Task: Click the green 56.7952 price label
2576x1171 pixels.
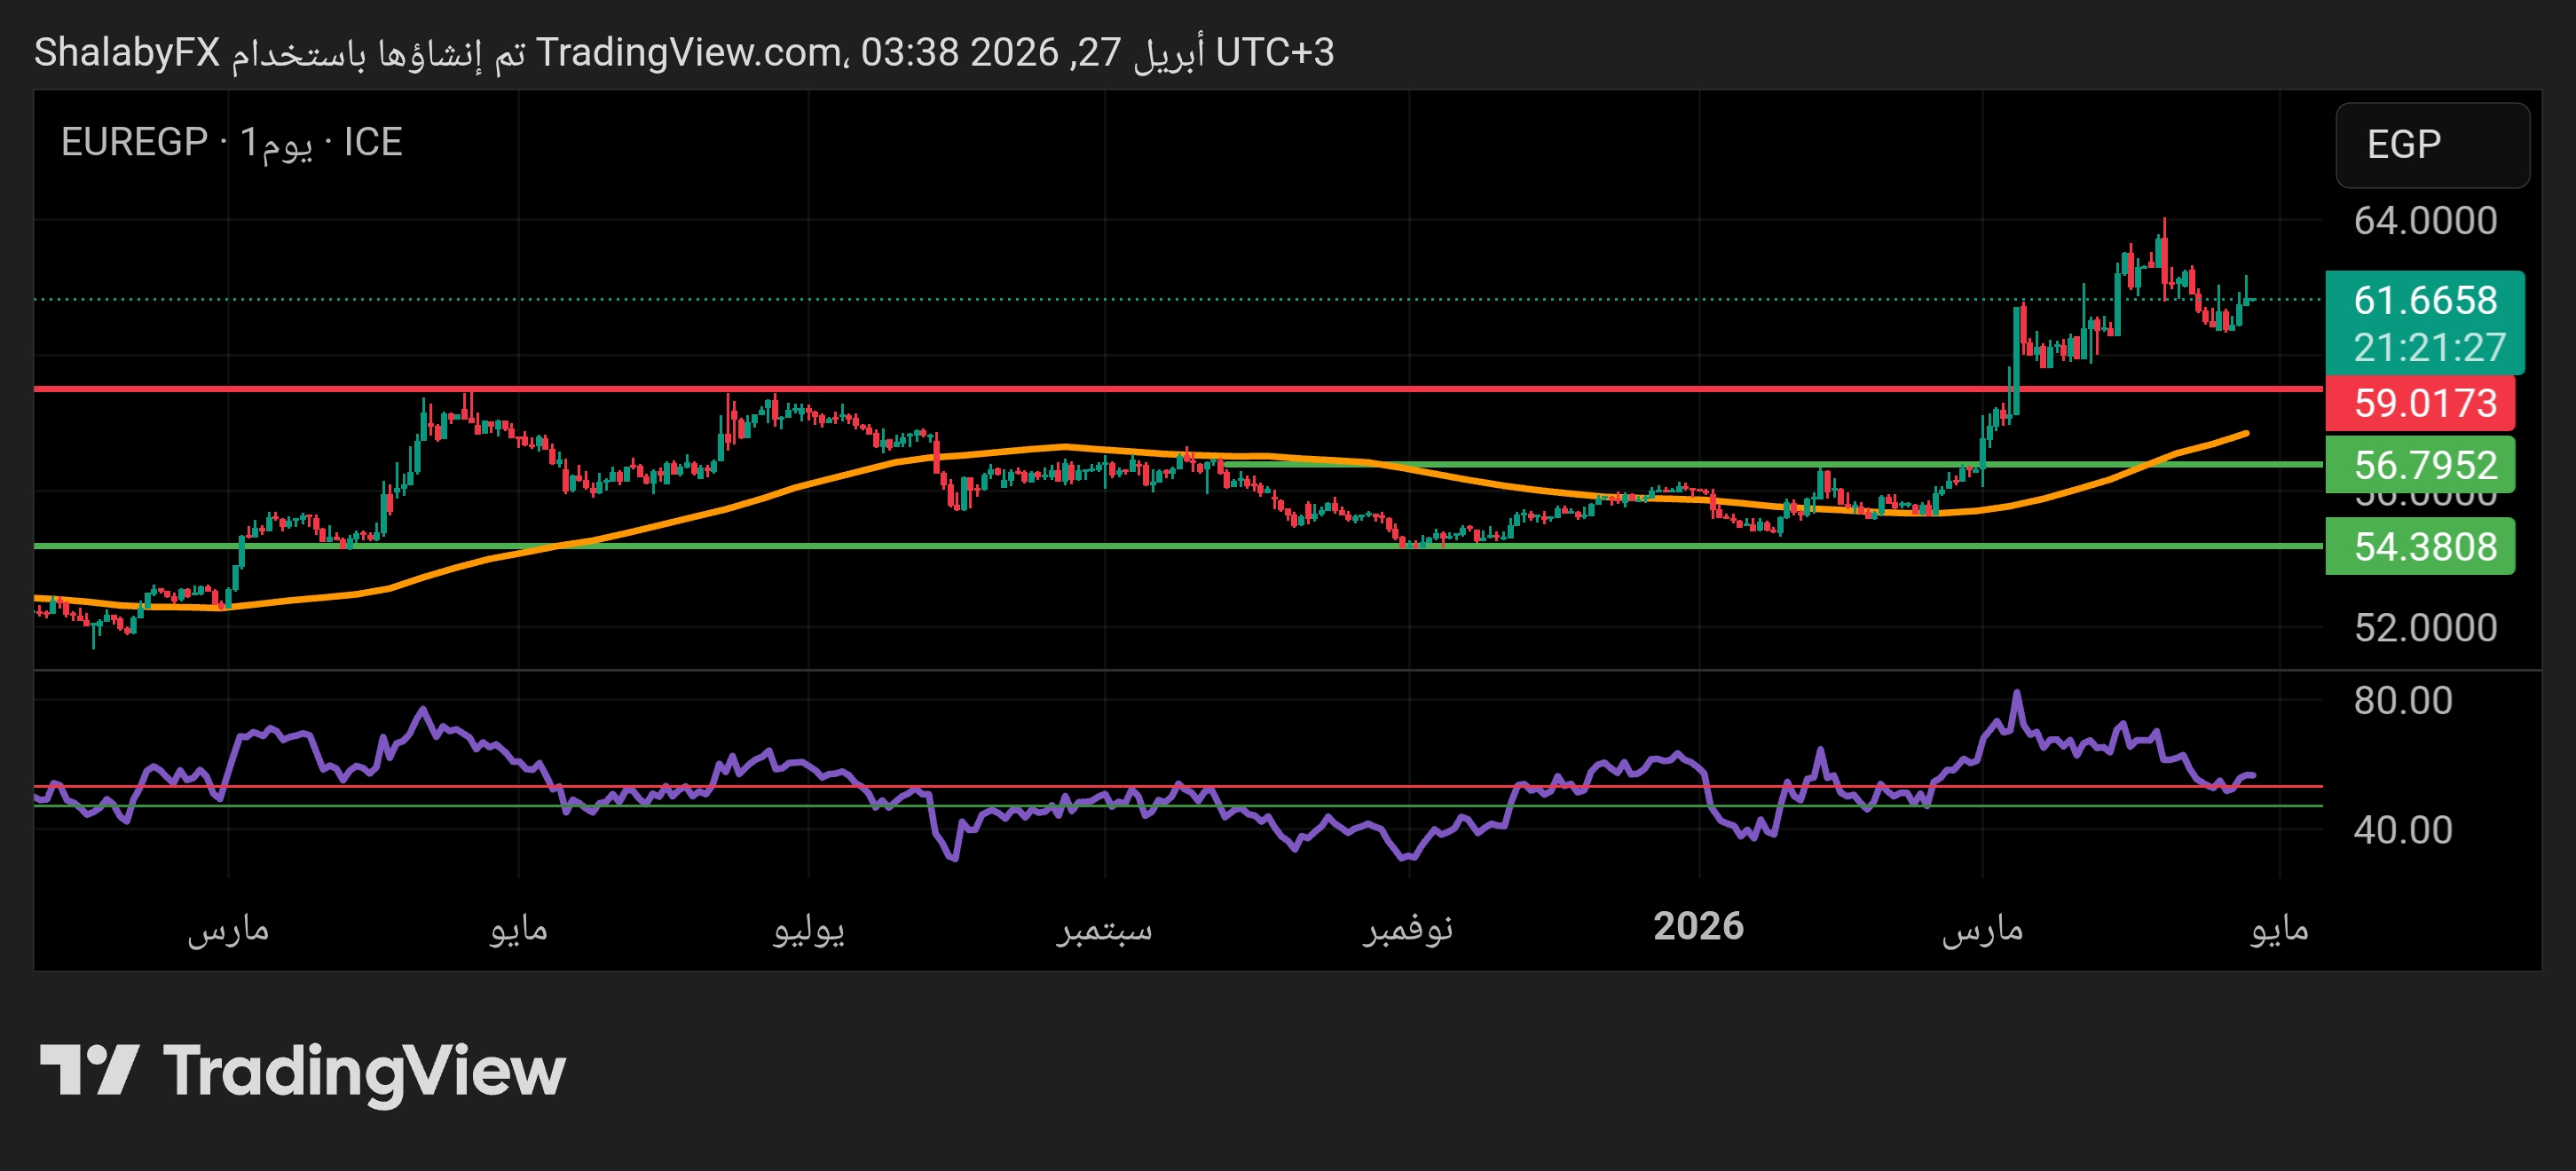Action: 2424,465
